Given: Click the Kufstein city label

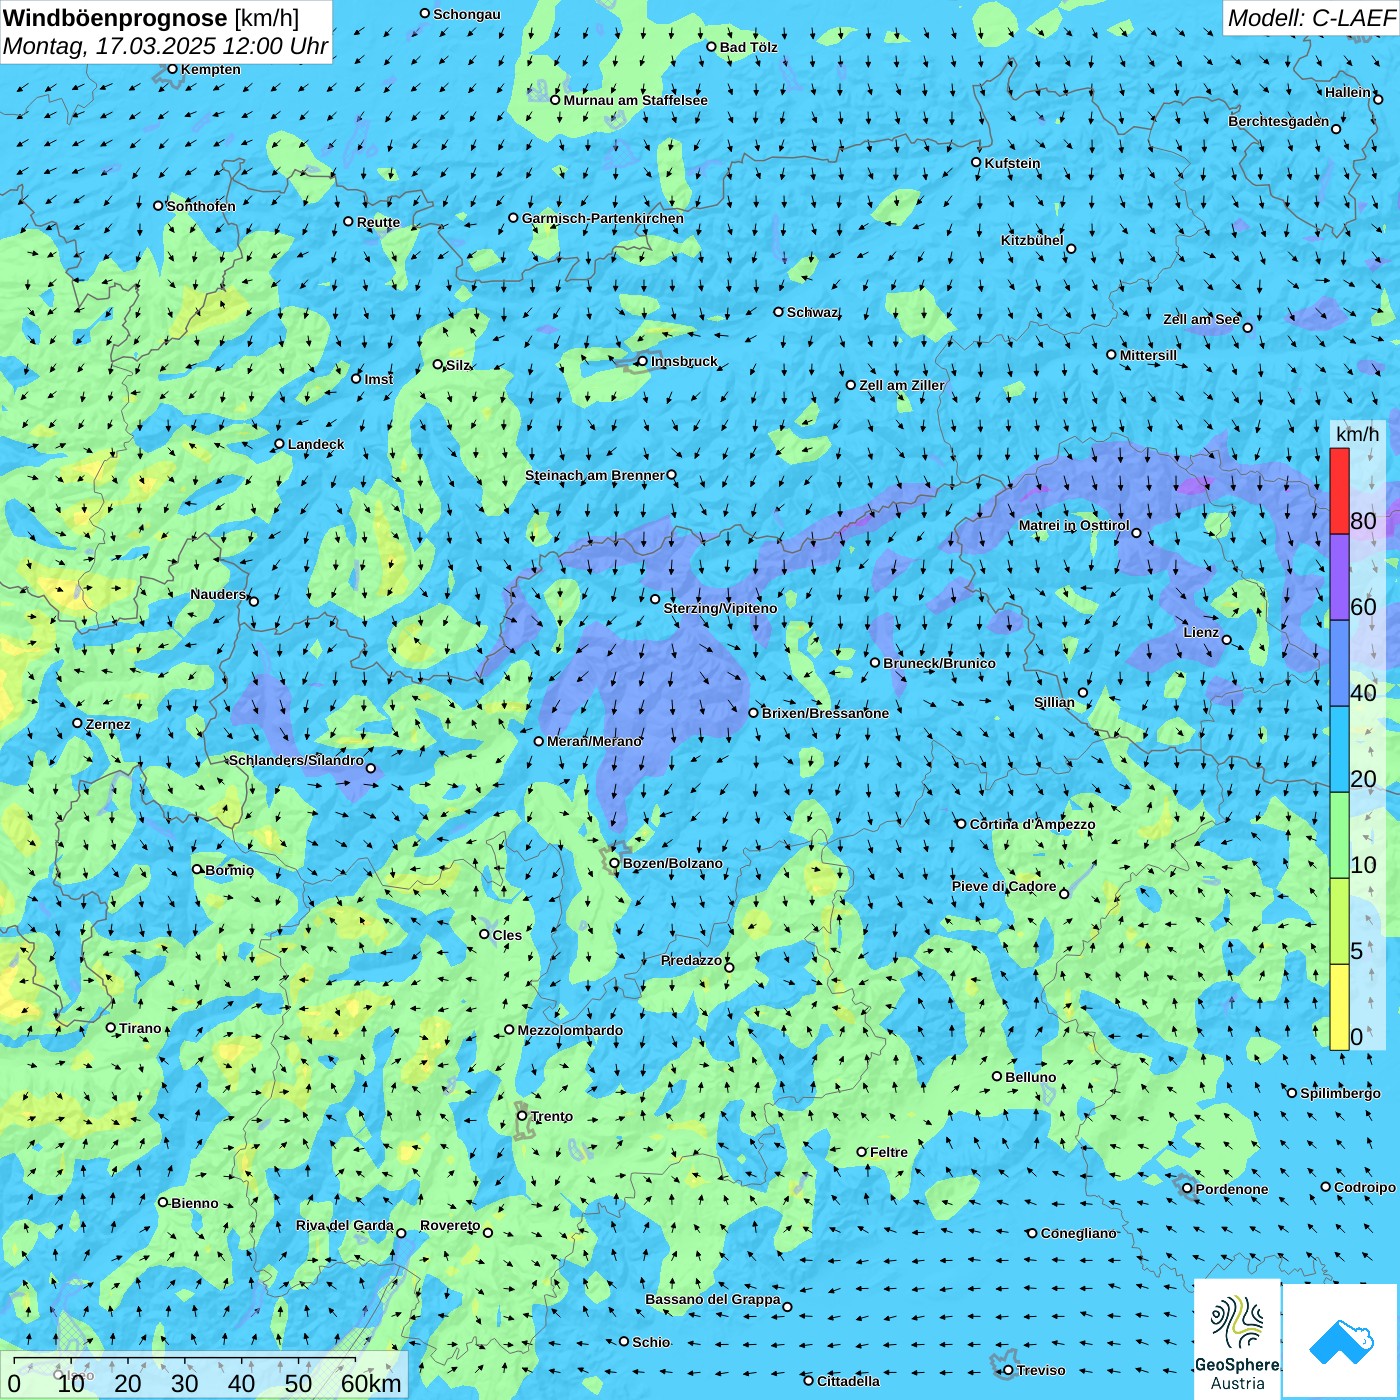Looking at the screenshot, I should tap(1012, 163).
